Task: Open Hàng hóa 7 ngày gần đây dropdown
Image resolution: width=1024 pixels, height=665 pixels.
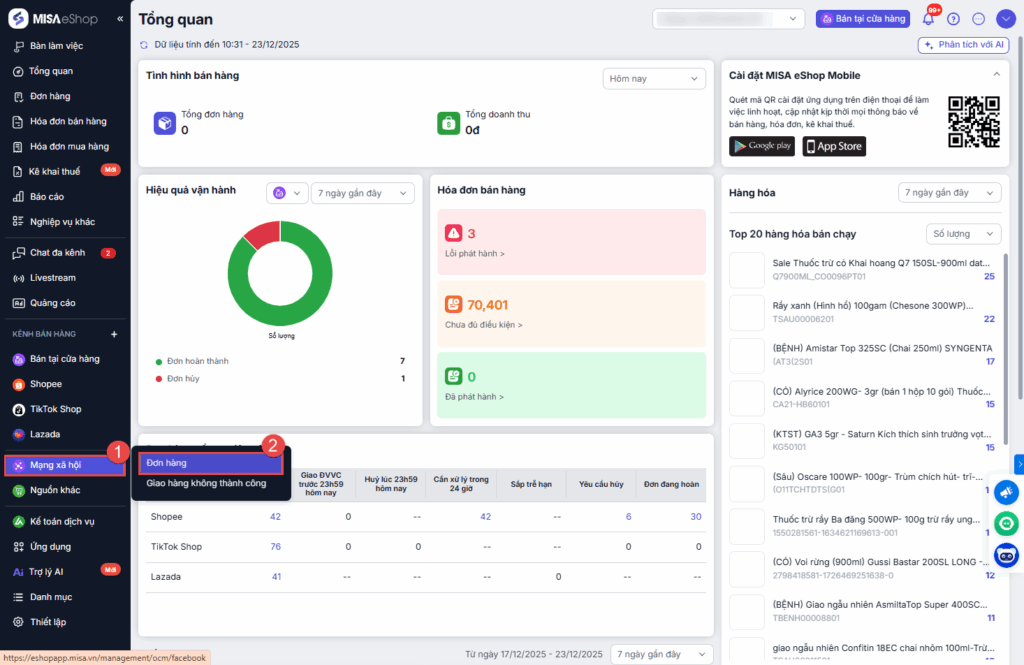Action: click(x=950, y=193)
